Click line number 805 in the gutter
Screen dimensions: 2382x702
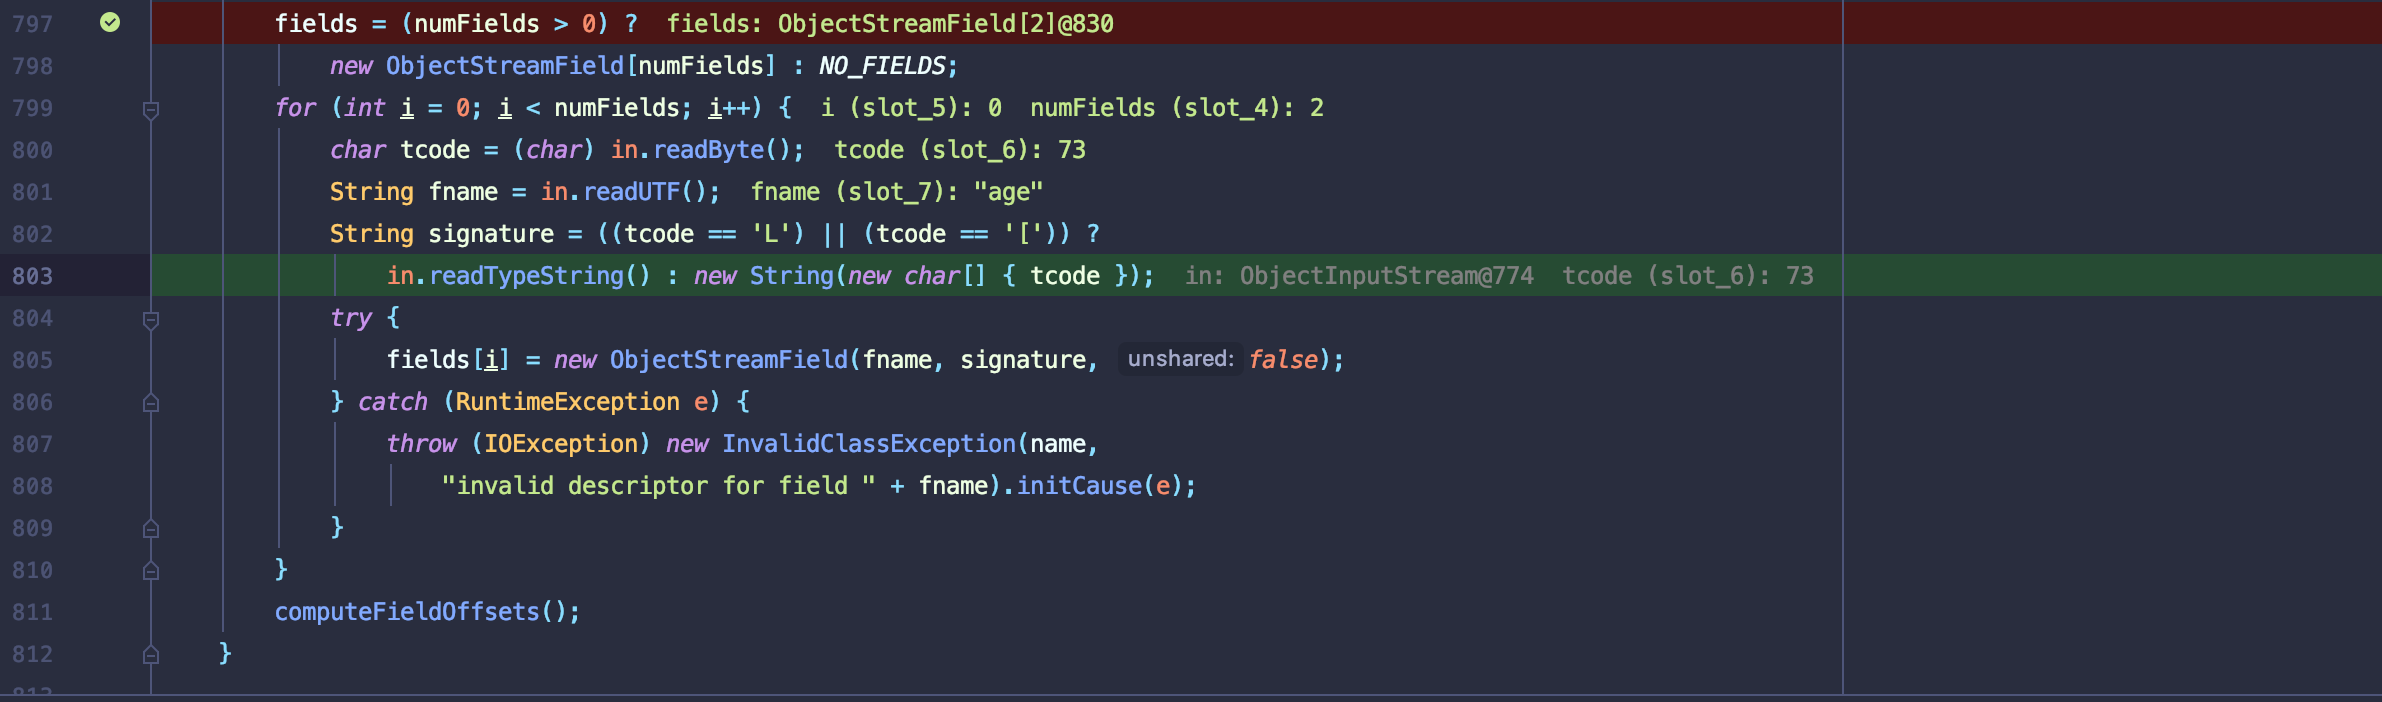[x=33, y=360]
